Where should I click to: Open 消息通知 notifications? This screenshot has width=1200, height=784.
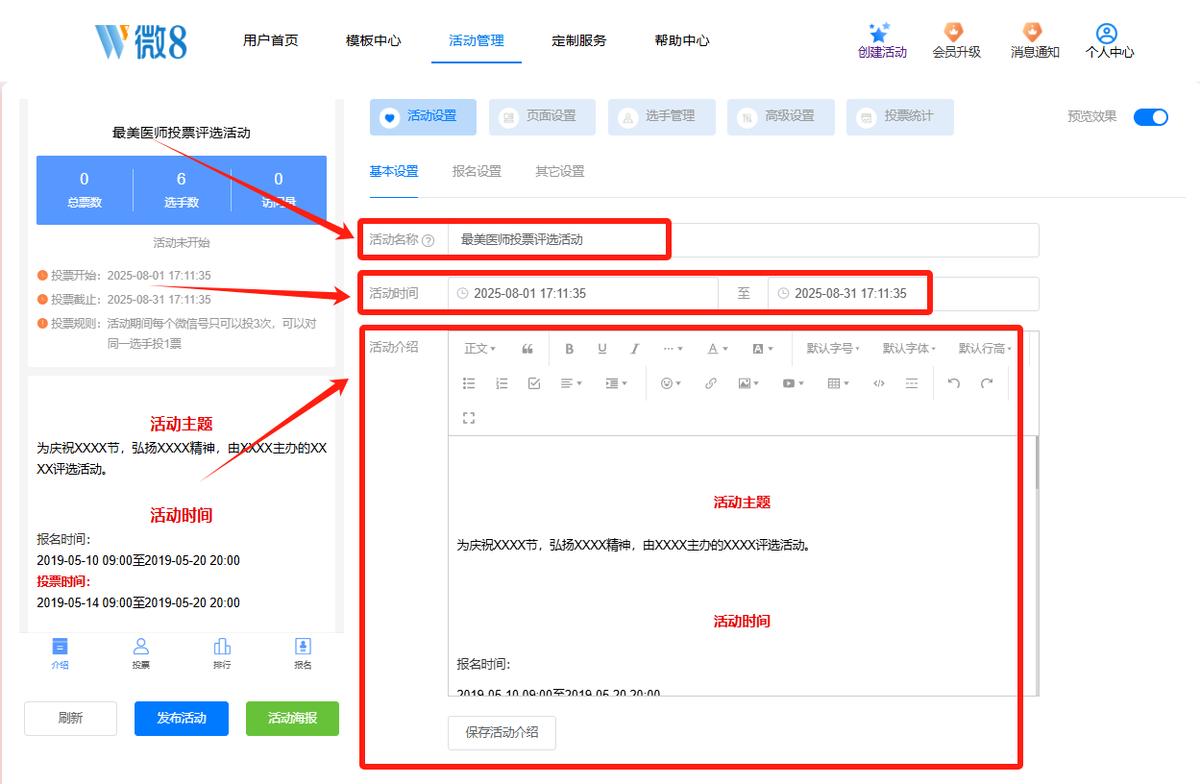[x=1034, y=41]
